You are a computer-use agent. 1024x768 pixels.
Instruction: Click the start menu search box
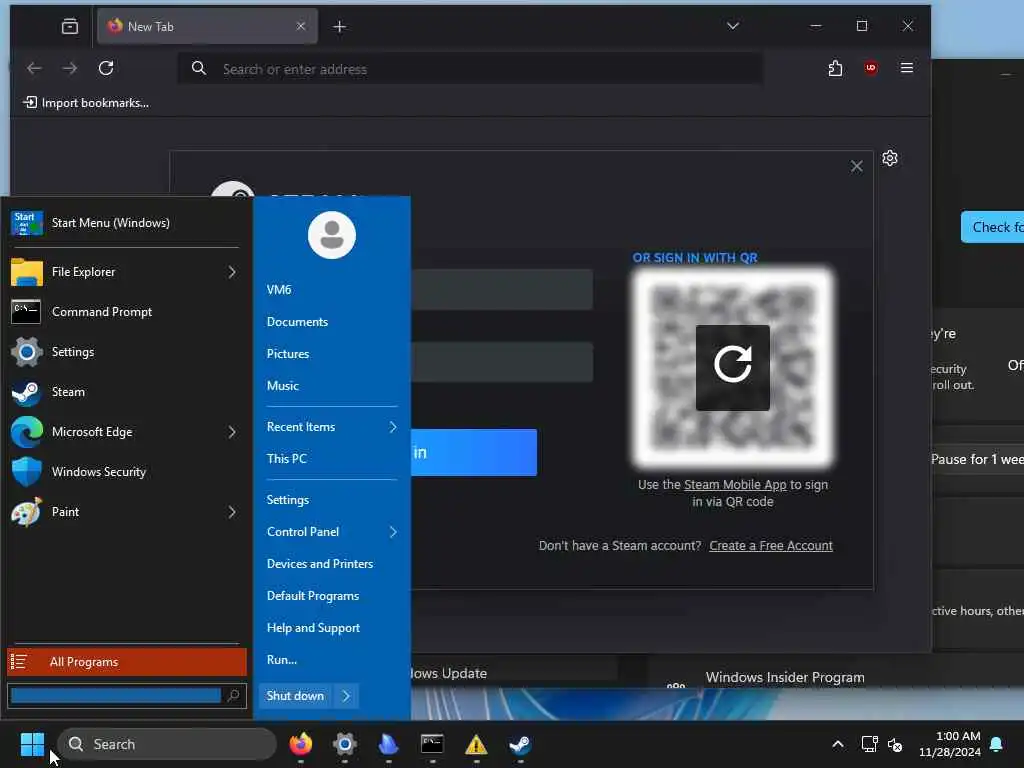point(116,696)
